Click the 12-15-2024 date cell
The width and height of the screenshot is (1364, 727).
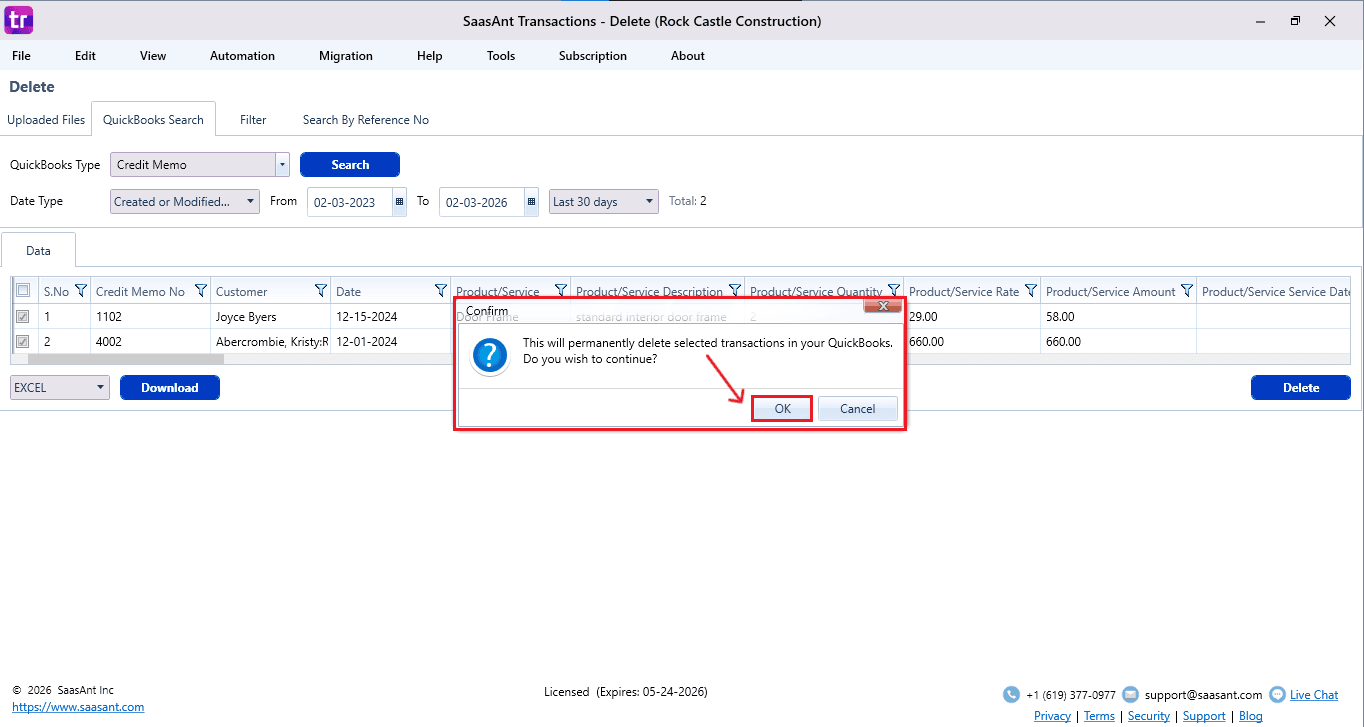[391, 317]
